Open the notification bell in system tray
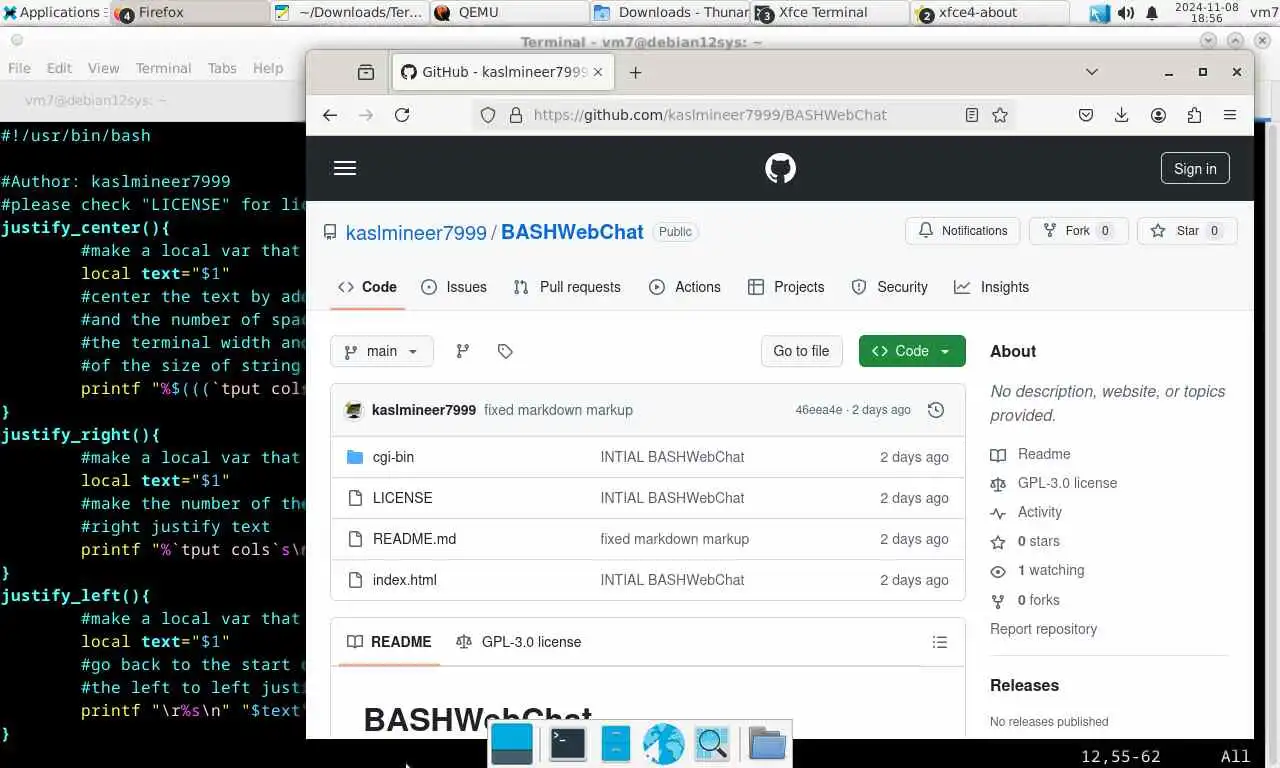1280x768 pixels. tap(1151, 13)
